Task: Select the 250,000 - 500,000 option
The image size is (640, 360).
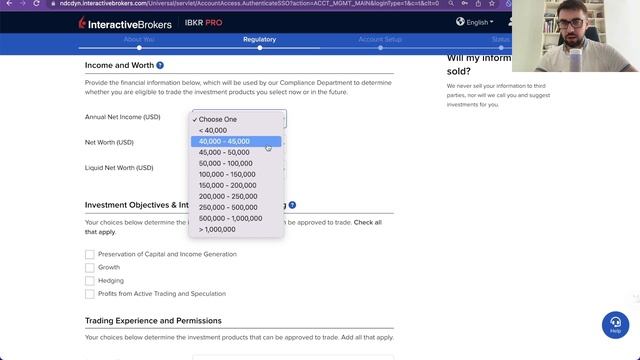Action: pos(236,207)
